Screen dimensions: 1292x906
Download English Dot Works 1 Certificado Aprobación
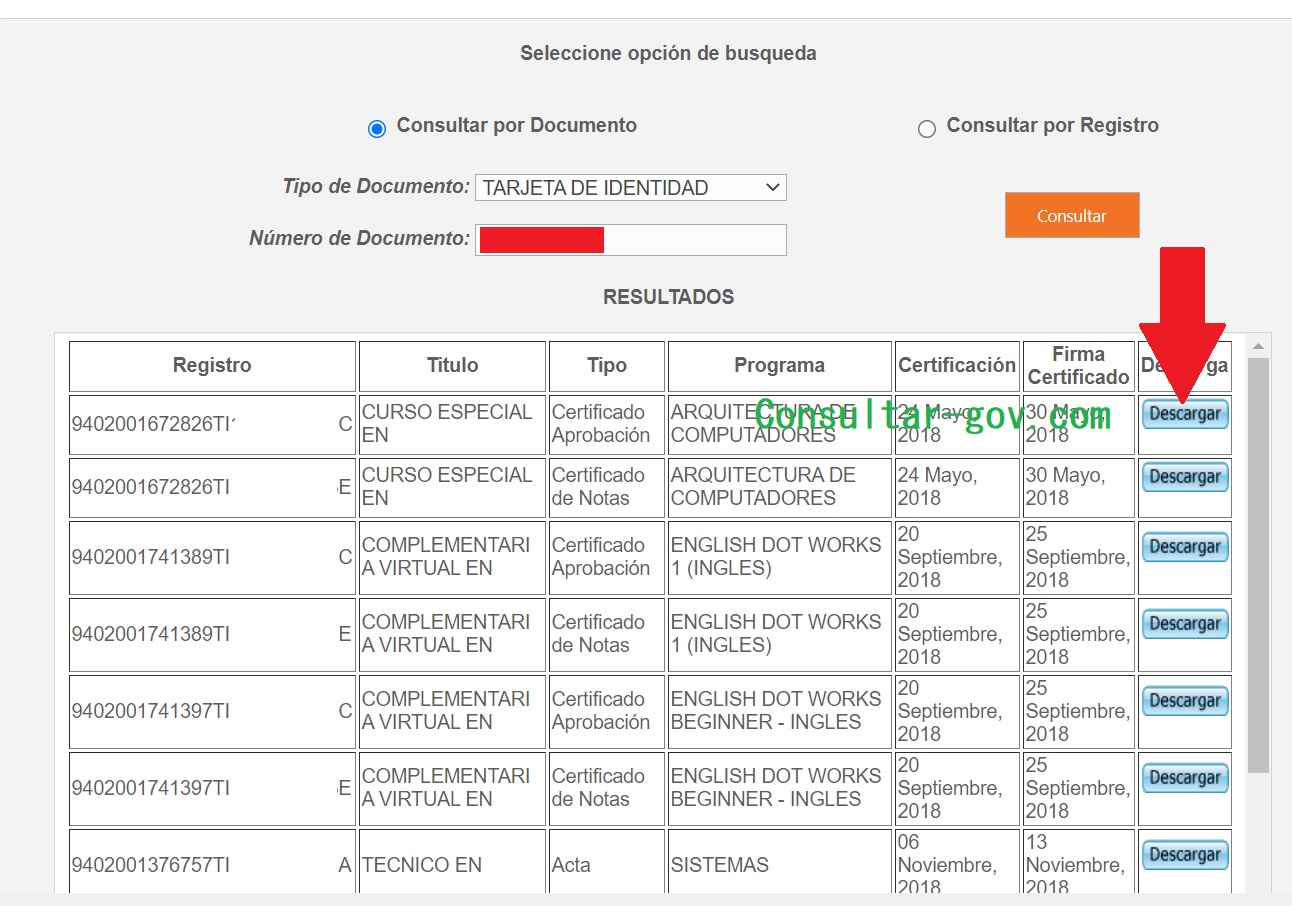(x=1185, y=547)
